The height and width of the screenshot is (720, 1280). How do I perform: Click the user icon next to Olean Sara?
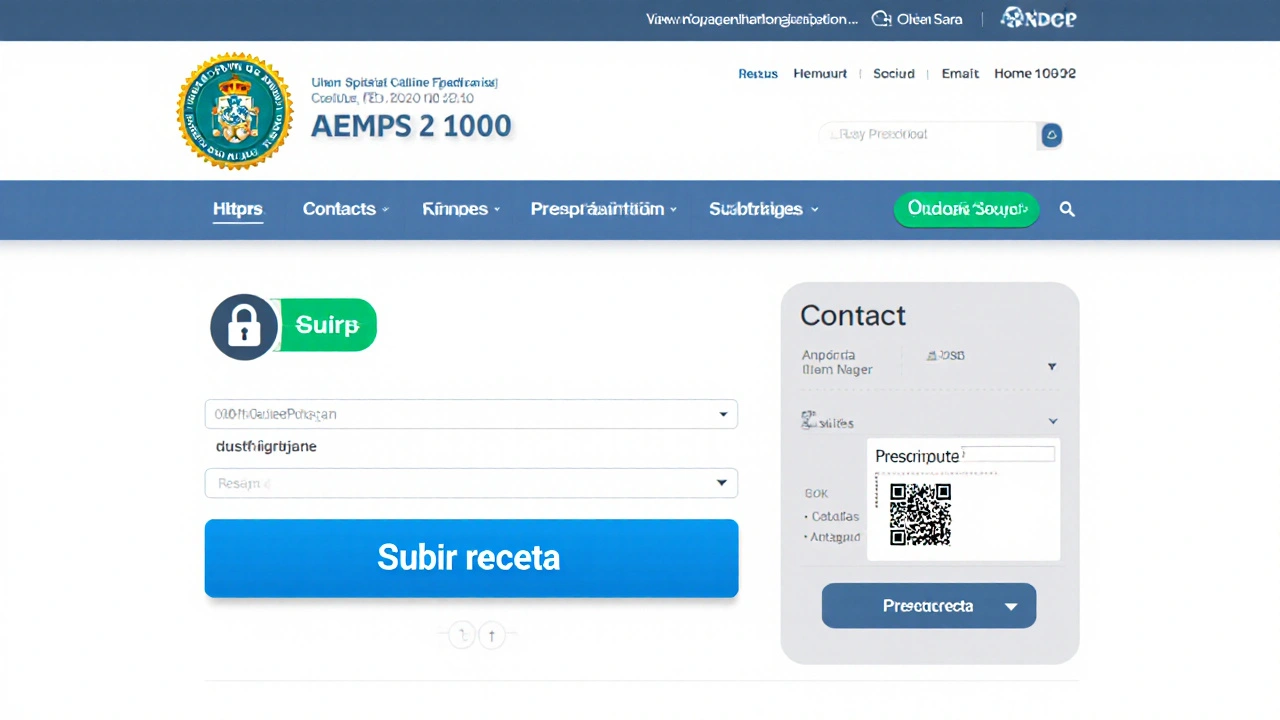pyautogui.click(x=881, y=18)
